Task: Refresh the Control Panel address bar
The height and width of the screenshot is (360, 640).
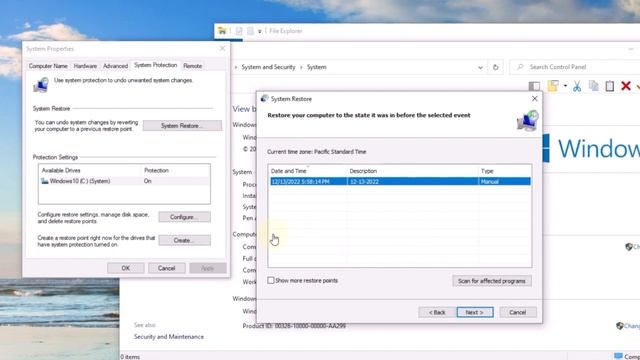Action: click(496, 67)
